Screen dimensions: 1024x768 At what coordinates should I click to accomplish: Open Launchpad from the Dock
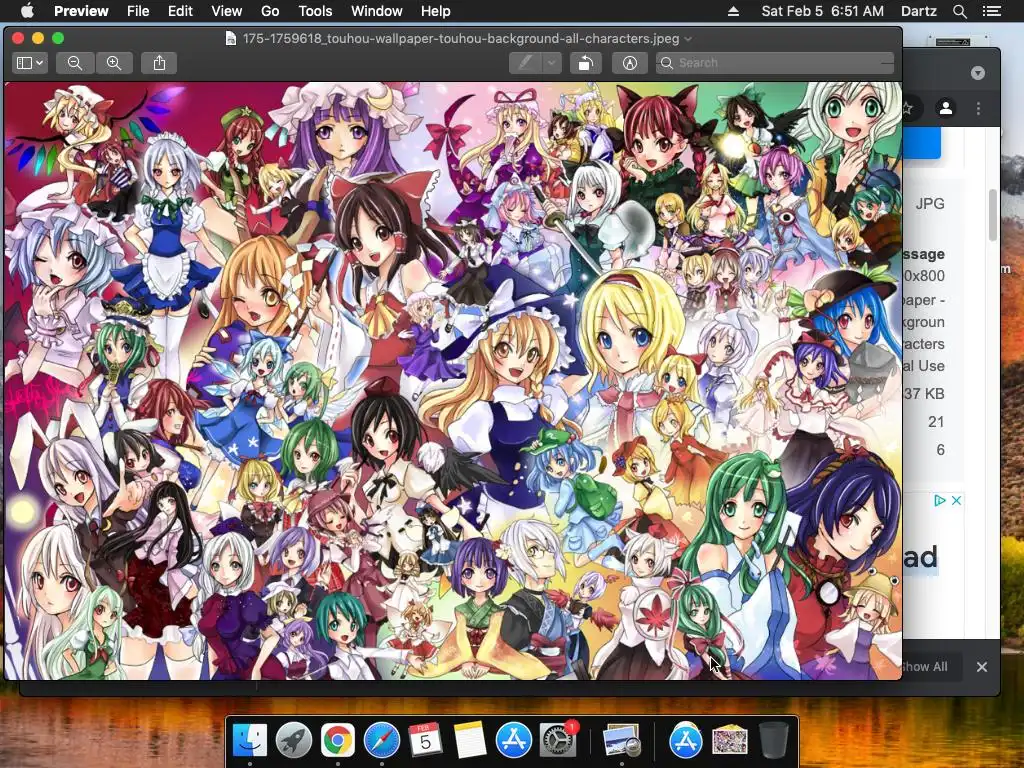coord(294,740)
